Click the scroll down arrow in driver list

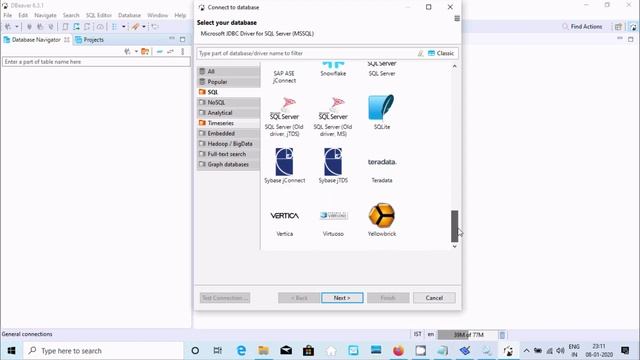coord(454,246)
